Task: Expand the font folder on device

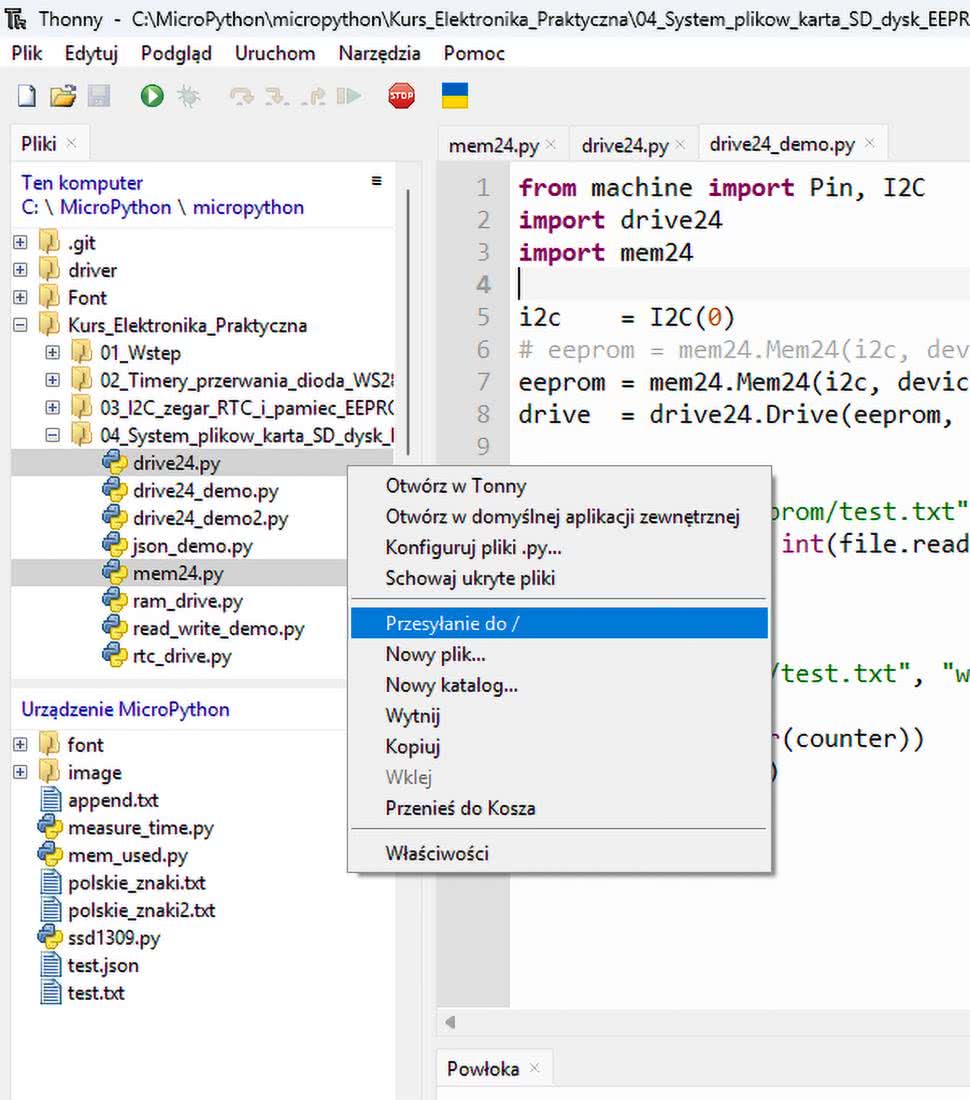Action: (20, 745)
